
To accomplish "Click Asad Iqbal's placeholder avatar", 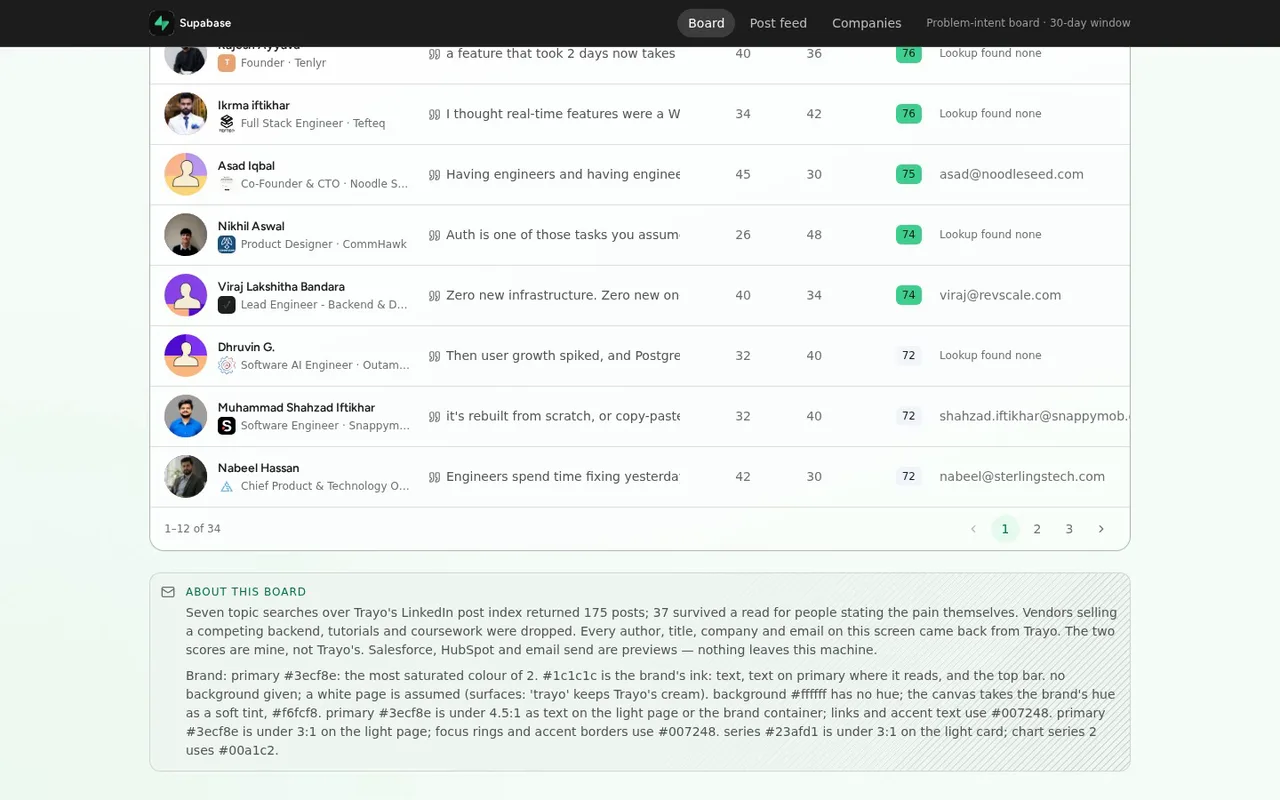I will [x=186, y=174].
